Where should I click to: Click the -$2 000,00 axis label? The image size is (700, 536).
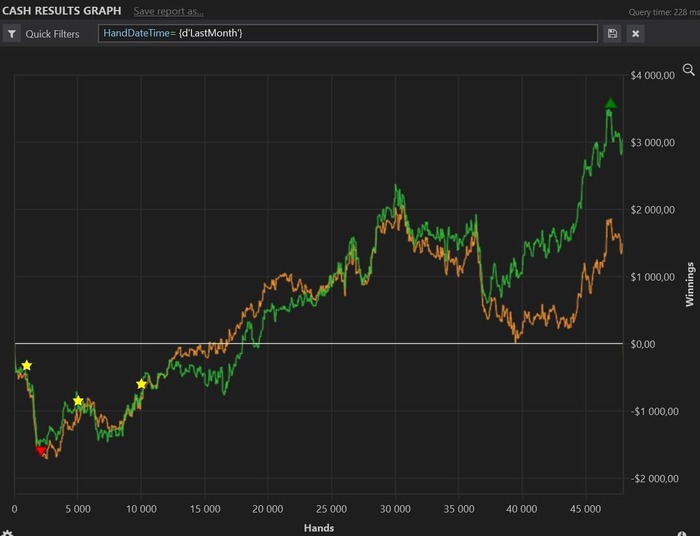tap(654, 479)
